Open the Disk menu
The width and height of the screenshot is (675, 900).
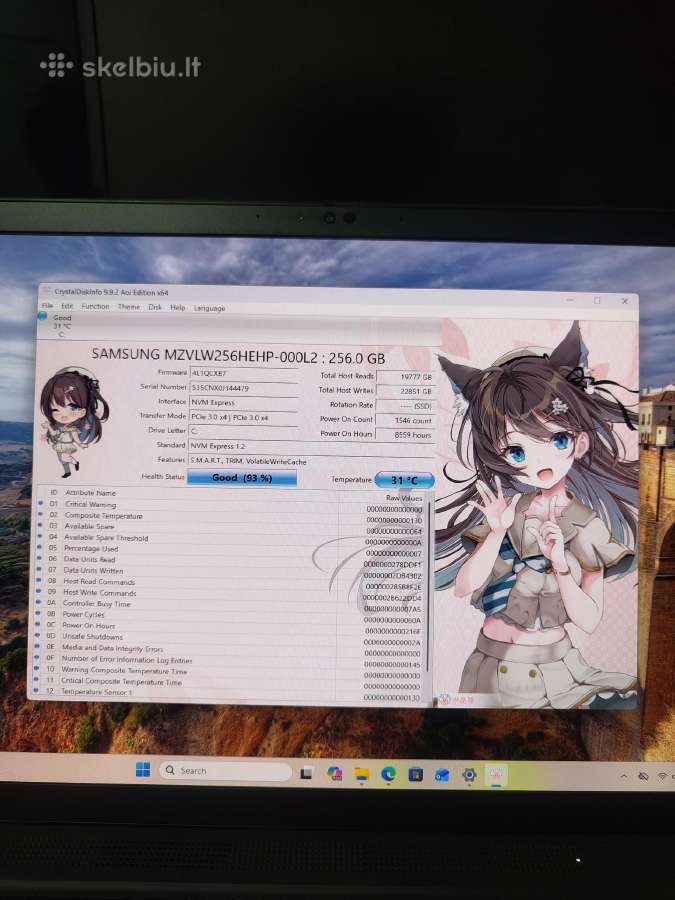tap(155, 307)
